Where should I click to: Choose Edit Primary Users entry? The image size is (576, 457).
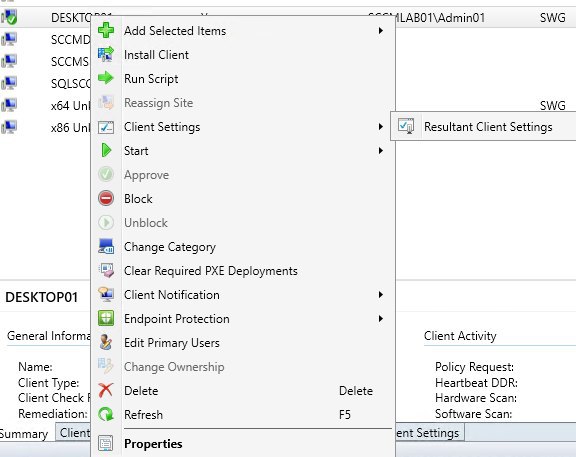[242, 343]
